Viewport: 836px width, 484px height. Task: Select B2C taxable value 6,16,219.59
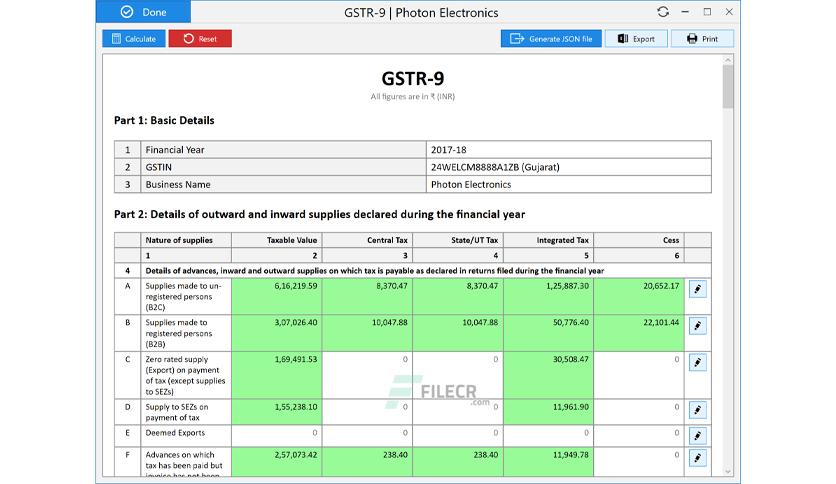pos(277,296)
